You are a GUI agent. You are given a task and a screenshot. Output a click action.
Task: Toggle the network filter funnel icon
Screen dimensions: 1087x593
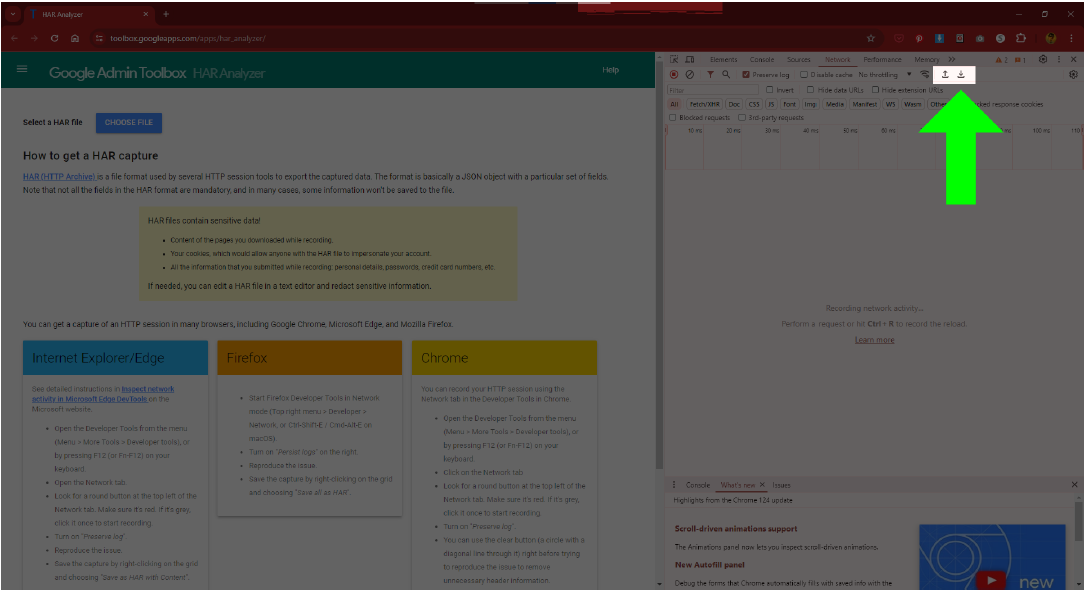click(x=710, y=75)
